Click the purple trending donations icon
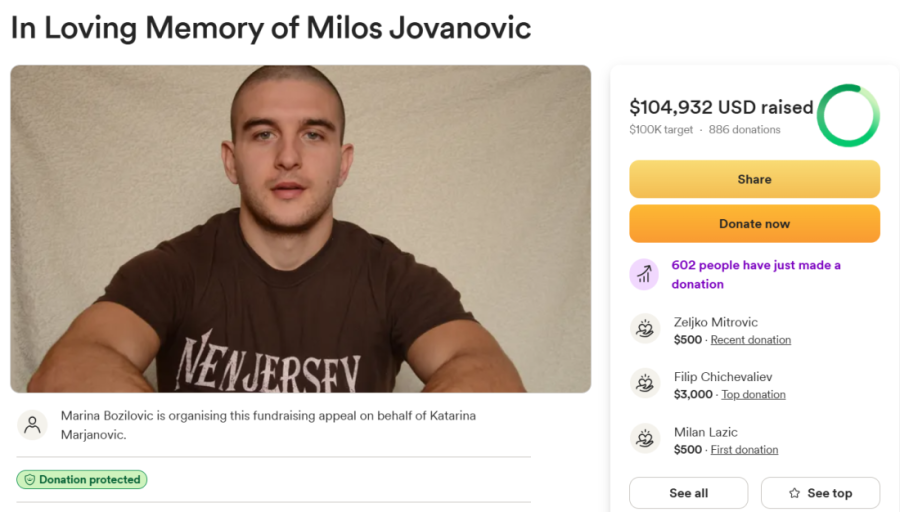The height and width of the screenshot is (512, 900). [x=644, y=274]
